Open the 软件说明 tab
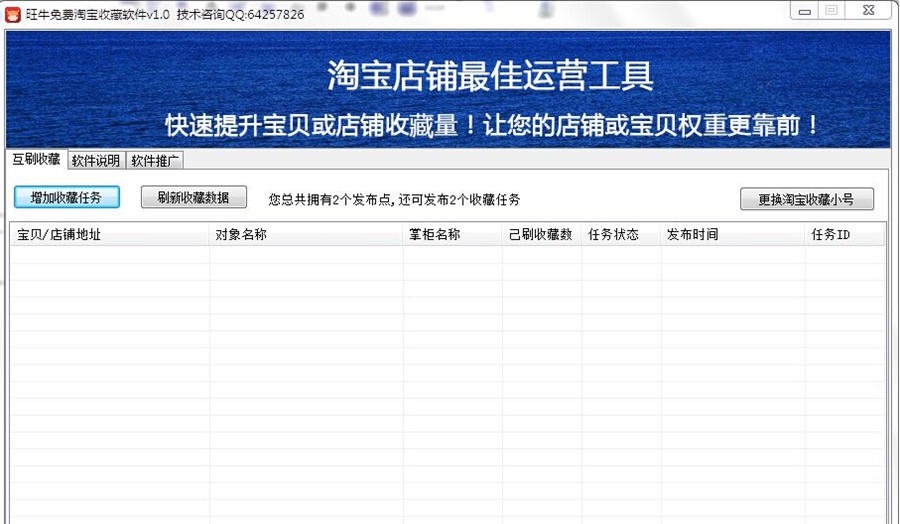 [96, 161]
